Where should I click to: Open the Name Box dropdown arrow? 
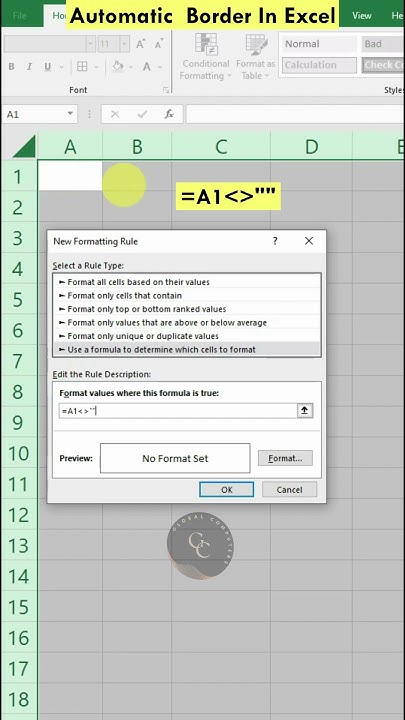click(x=70, y=113)
